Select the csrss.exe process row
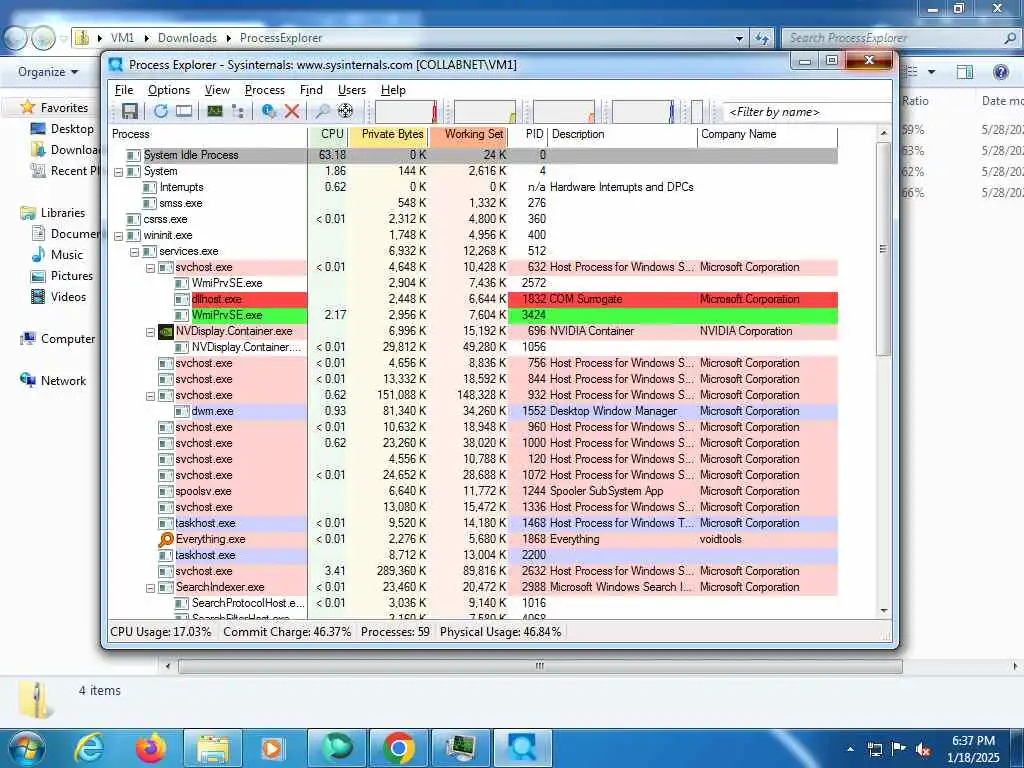1024x768 pixels. (473, 219)
